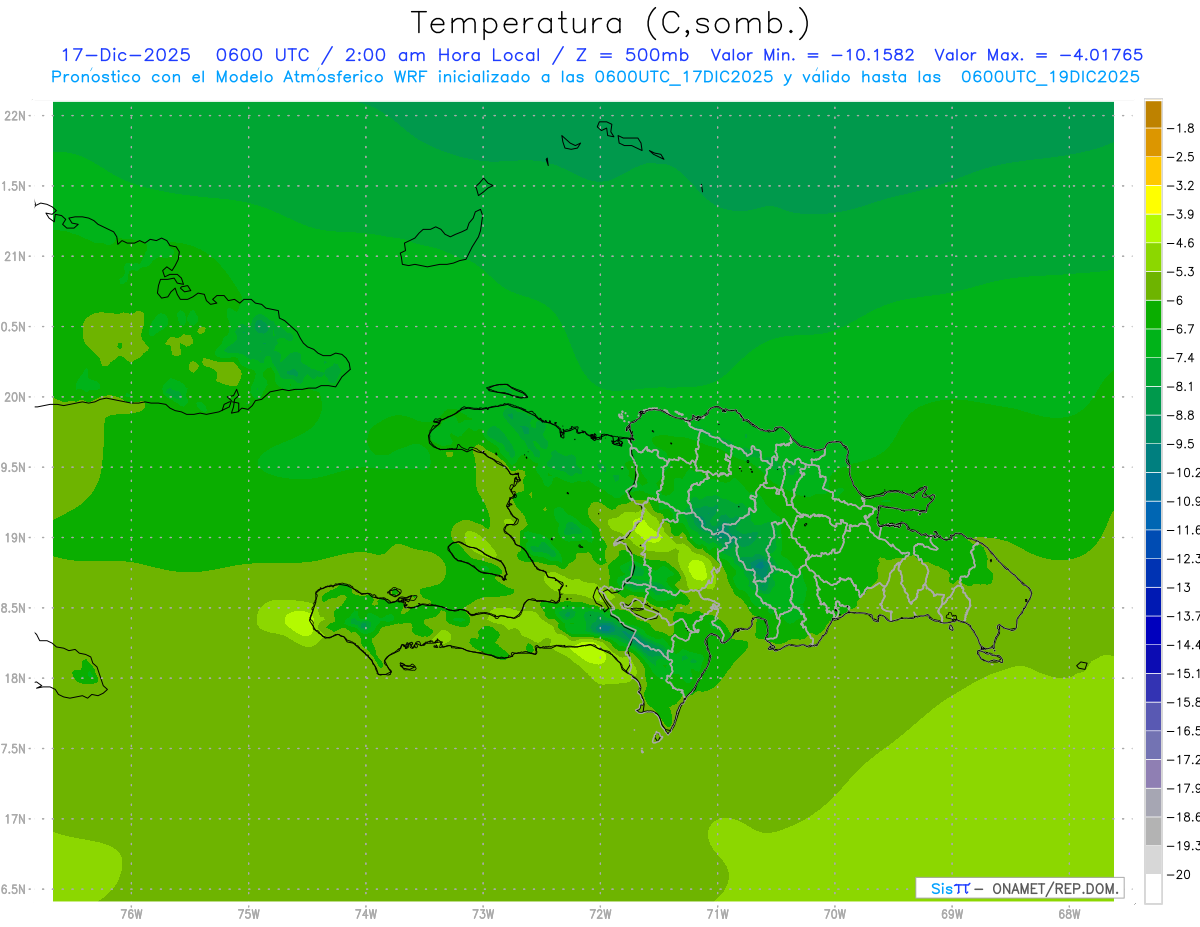Click the '75W' longitude label
This screenshot has height=927, width=1200.
(249, 914)
